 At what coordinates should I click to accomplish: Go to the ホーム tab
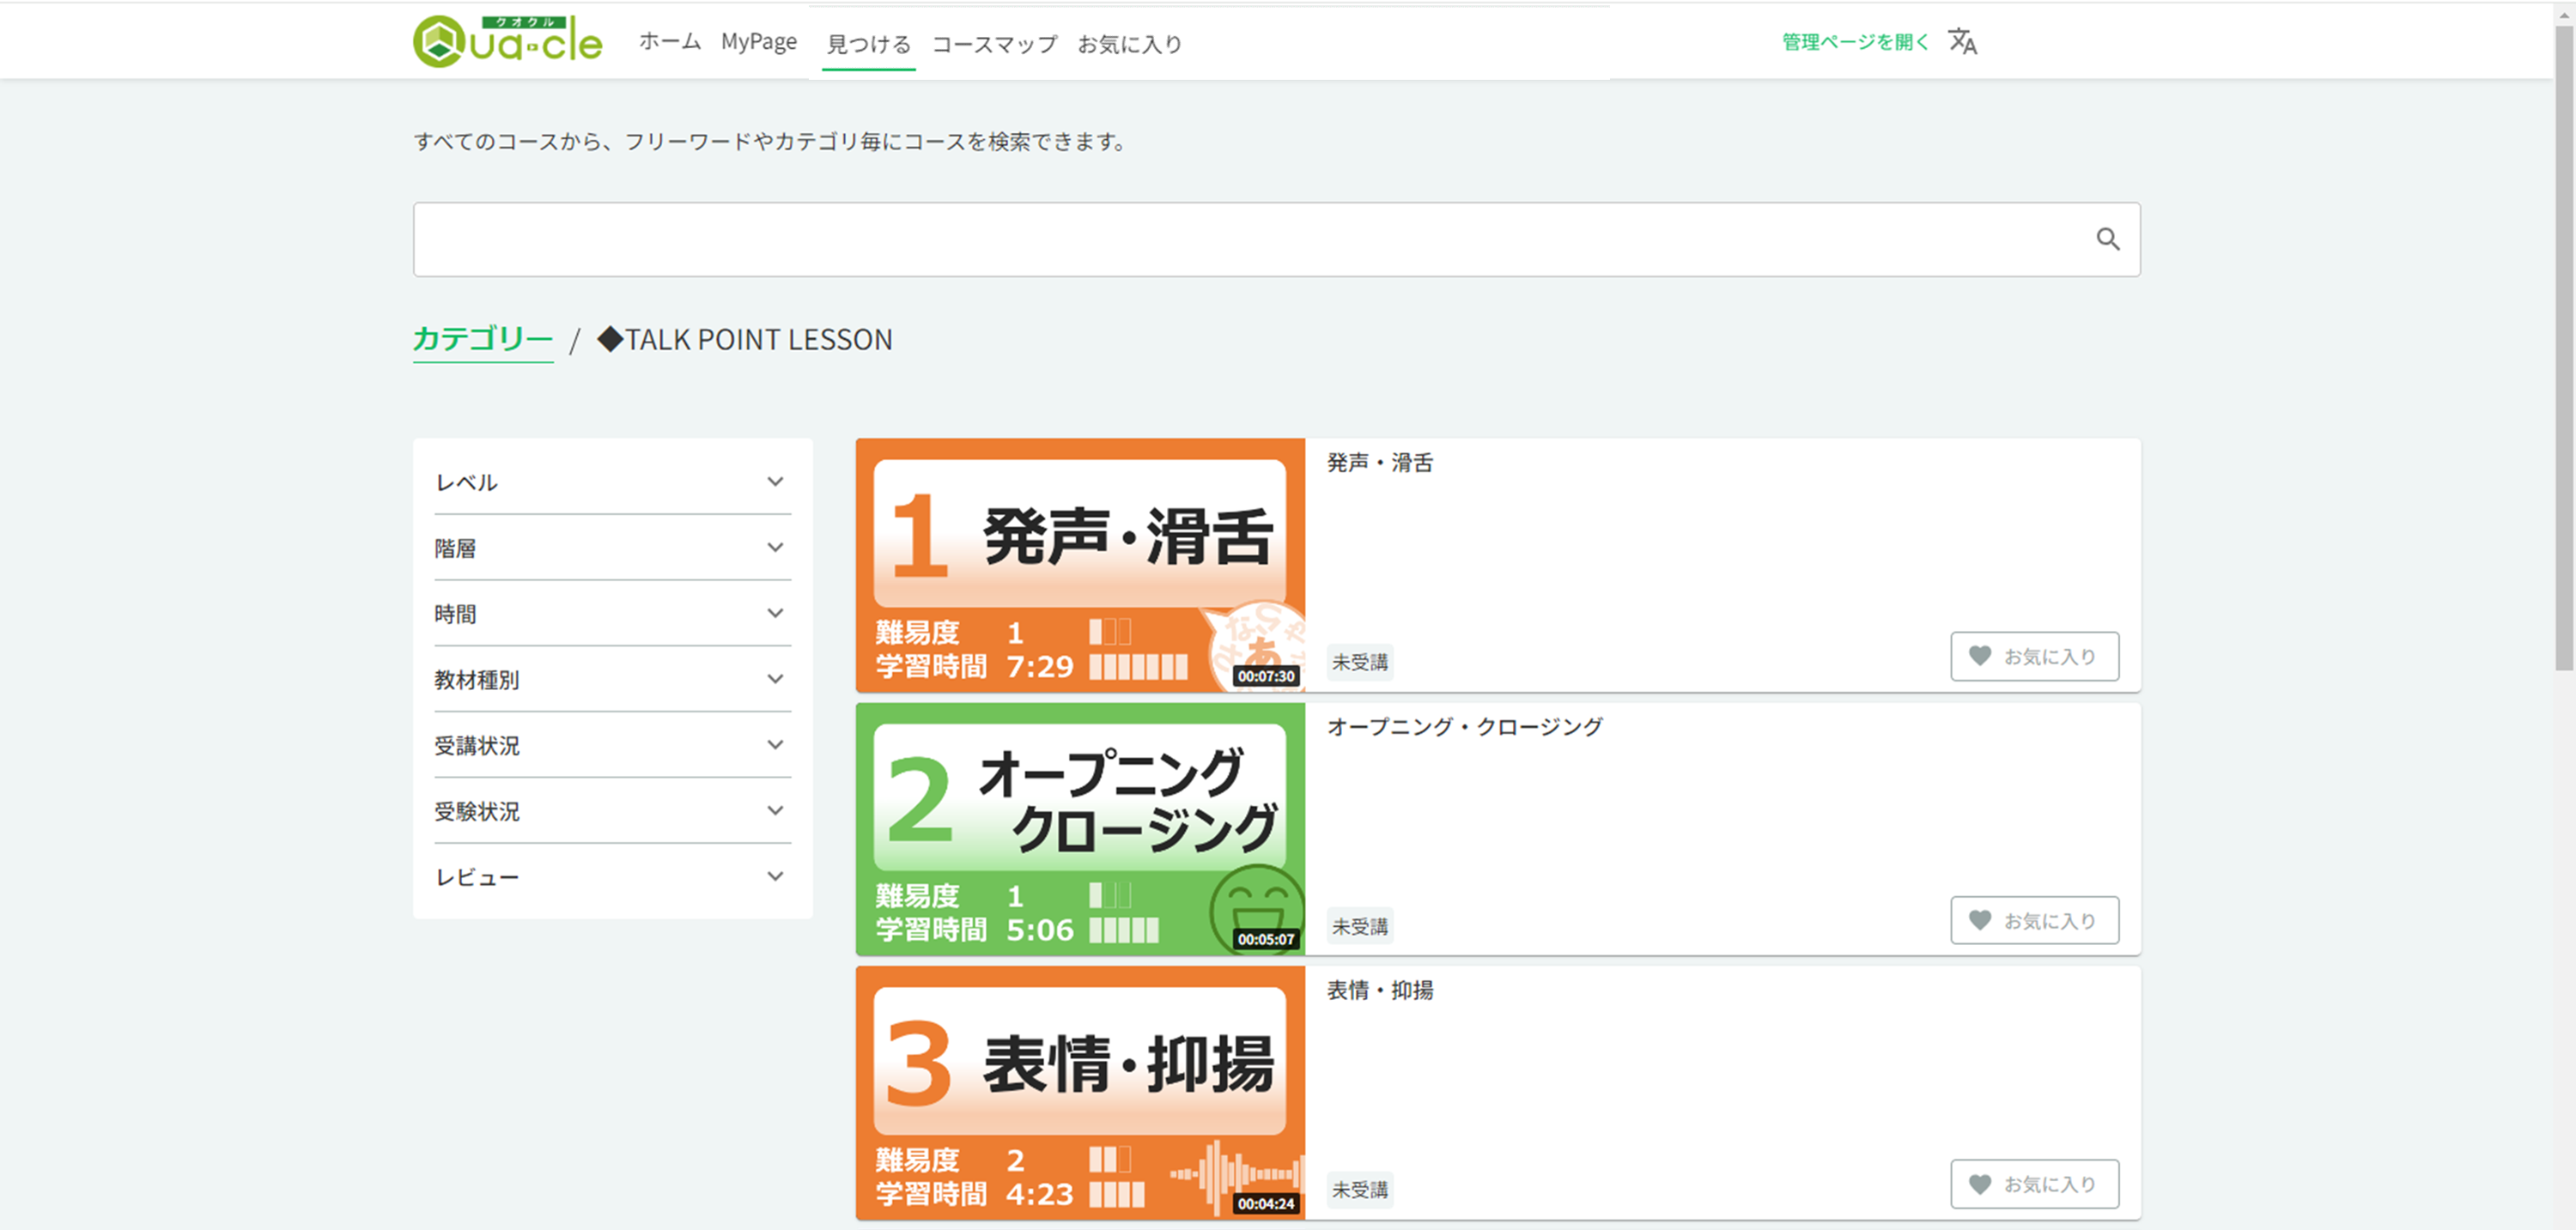[669, 42]
